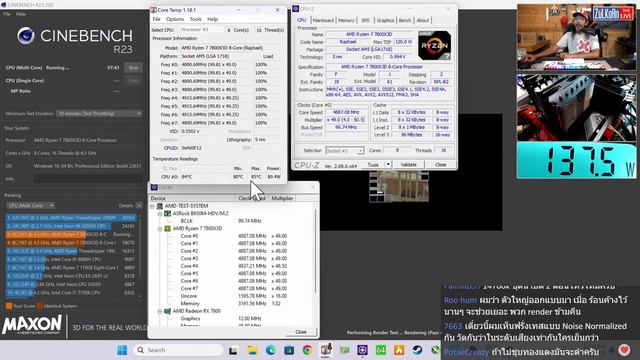Switch to CPU-Z Graphics tab
The image size is (640, 360).
385,20
